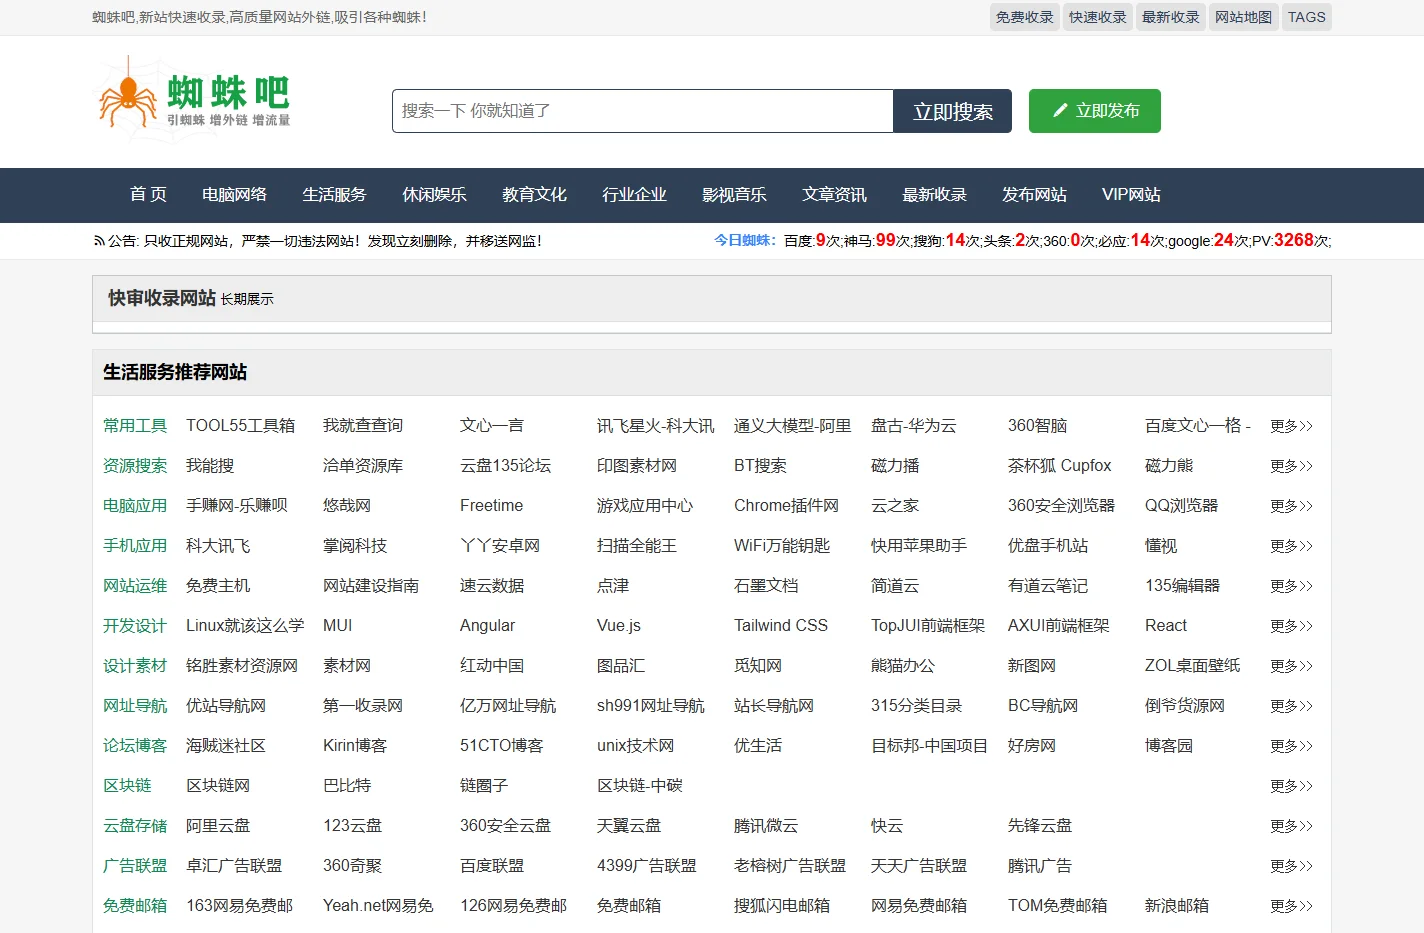Open 快速收录 in the top bar

point(1097,17)
